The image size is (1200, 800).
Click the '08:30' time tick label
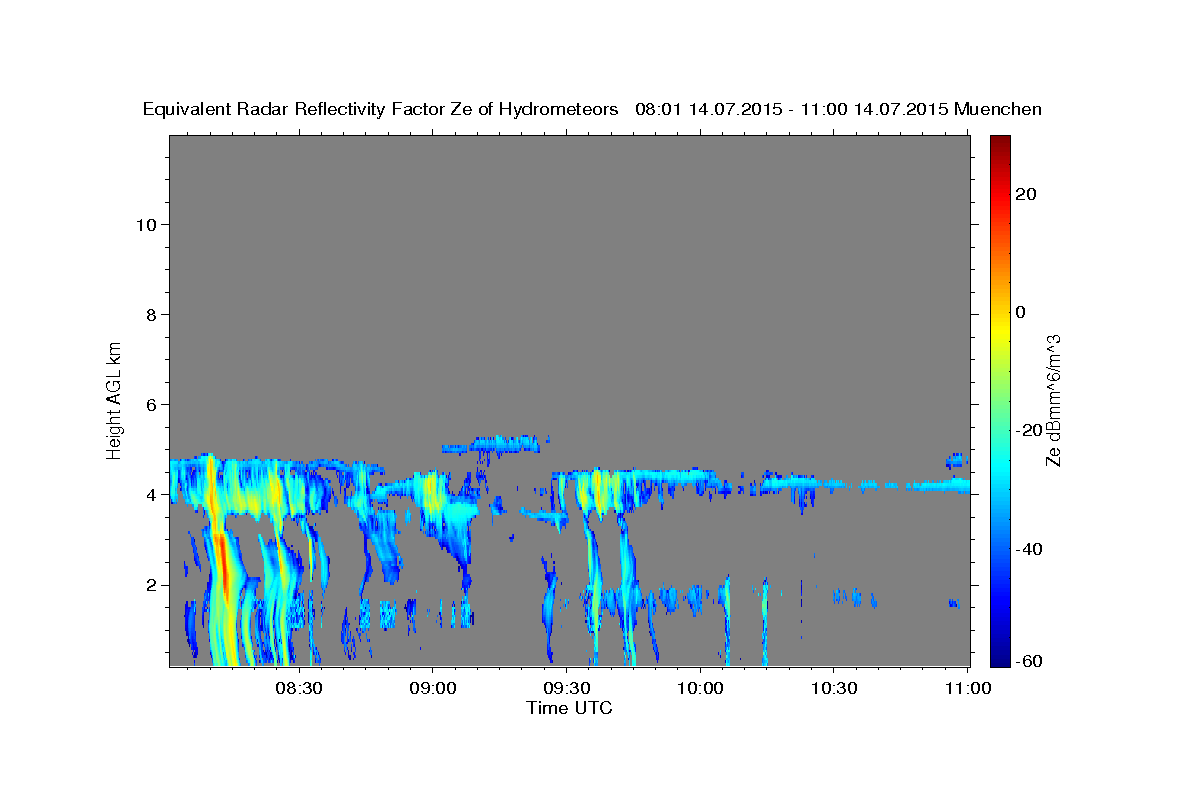(298, 688)
